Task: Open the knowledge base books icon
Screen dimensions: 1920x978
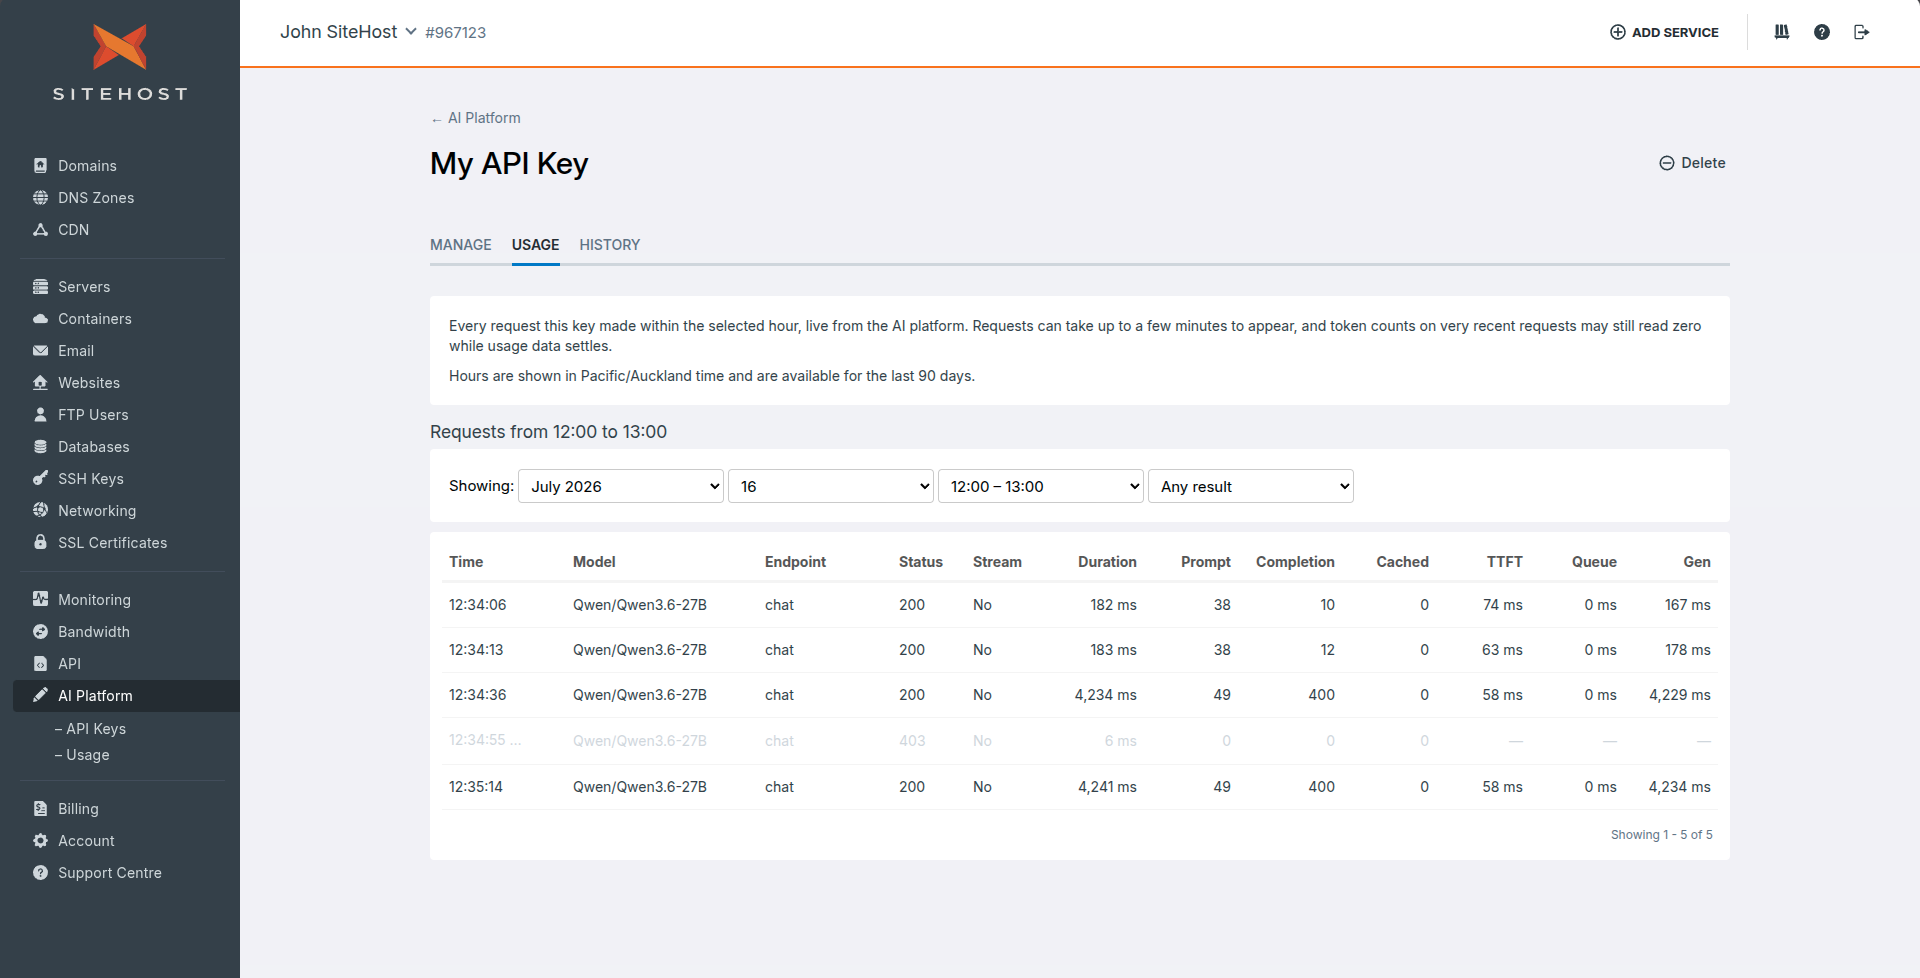Action: [x=1782, y=32]
